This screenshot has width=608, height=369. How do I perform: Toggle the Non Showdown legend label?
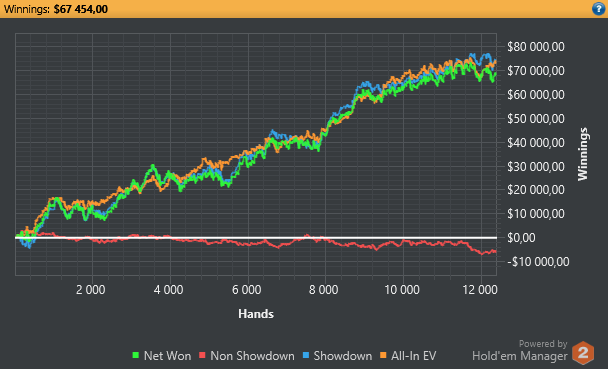click(x=252, y=355)
